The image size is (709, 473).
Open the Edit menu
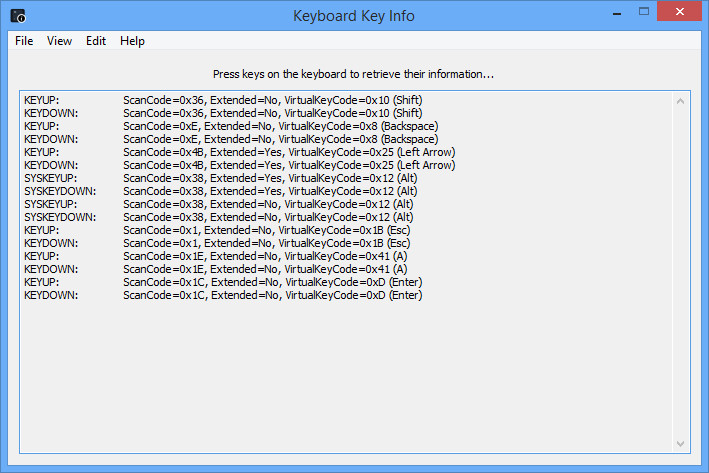96,41
